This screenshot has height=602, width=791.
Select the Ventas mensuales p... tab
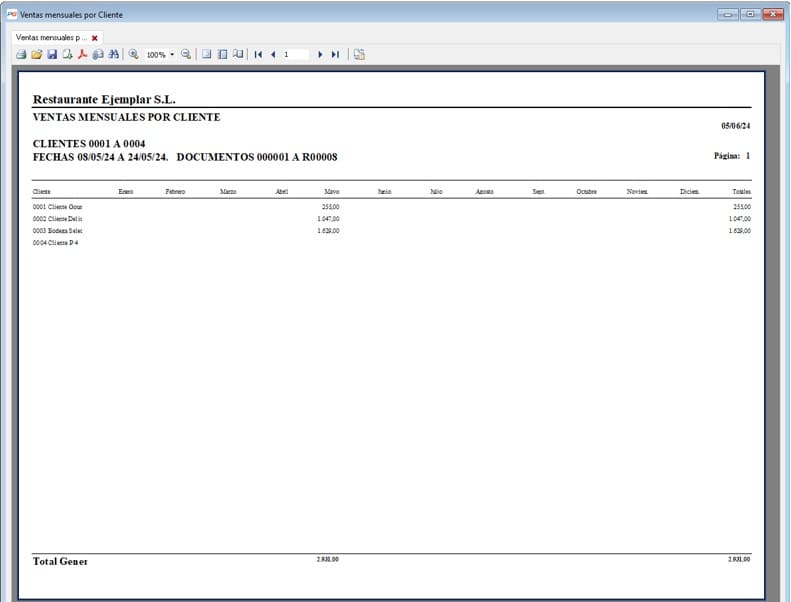coord(51,38)
